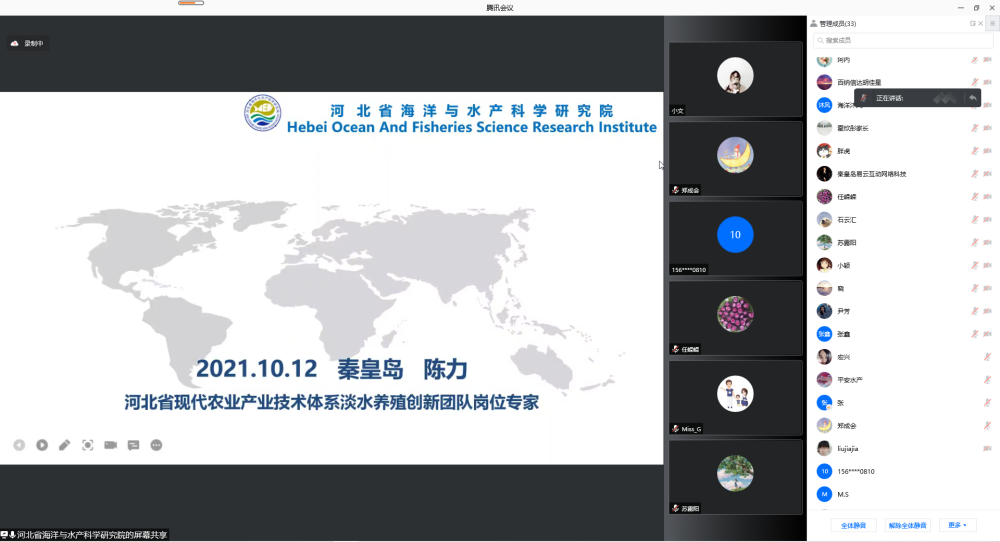
Task: Click camera icon for member 石云汇
Action: (x=987, y=219)
